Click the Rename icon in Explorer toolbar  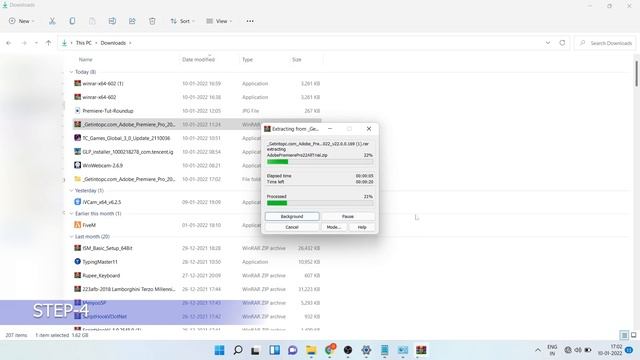(x=112, y=21)
